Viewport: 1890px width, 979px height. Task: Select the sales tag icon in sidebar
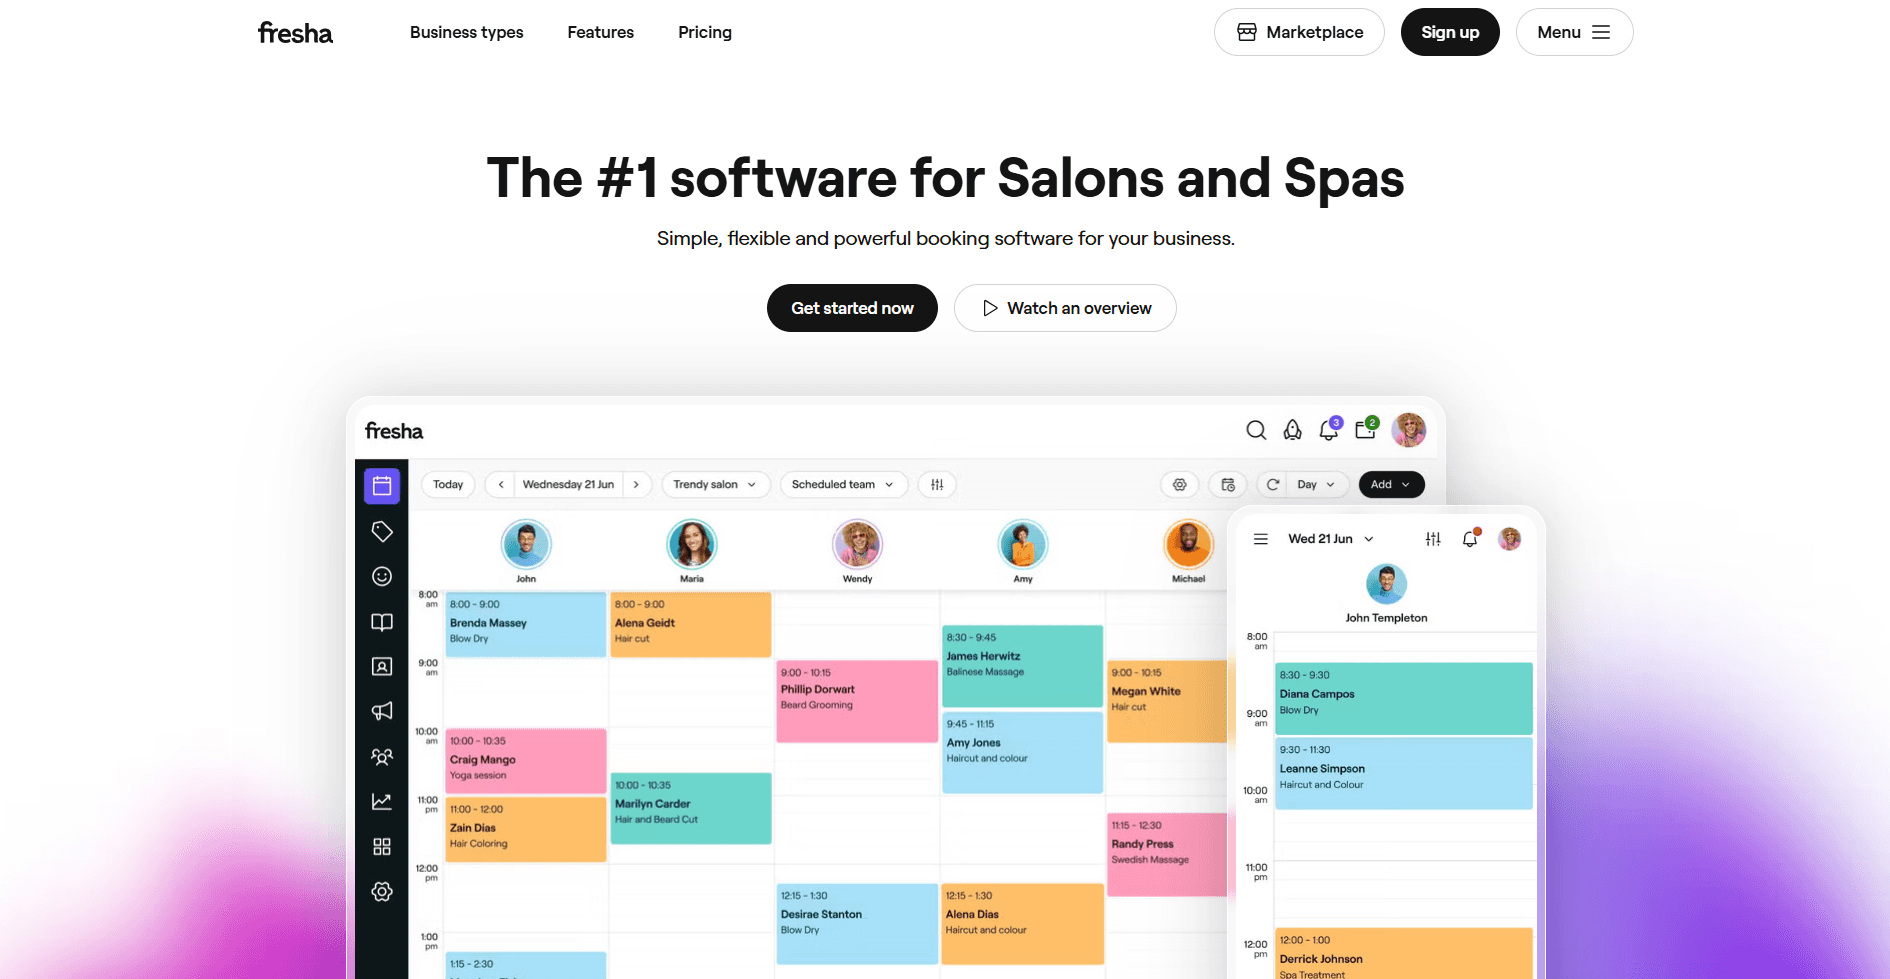click(382, 531)
